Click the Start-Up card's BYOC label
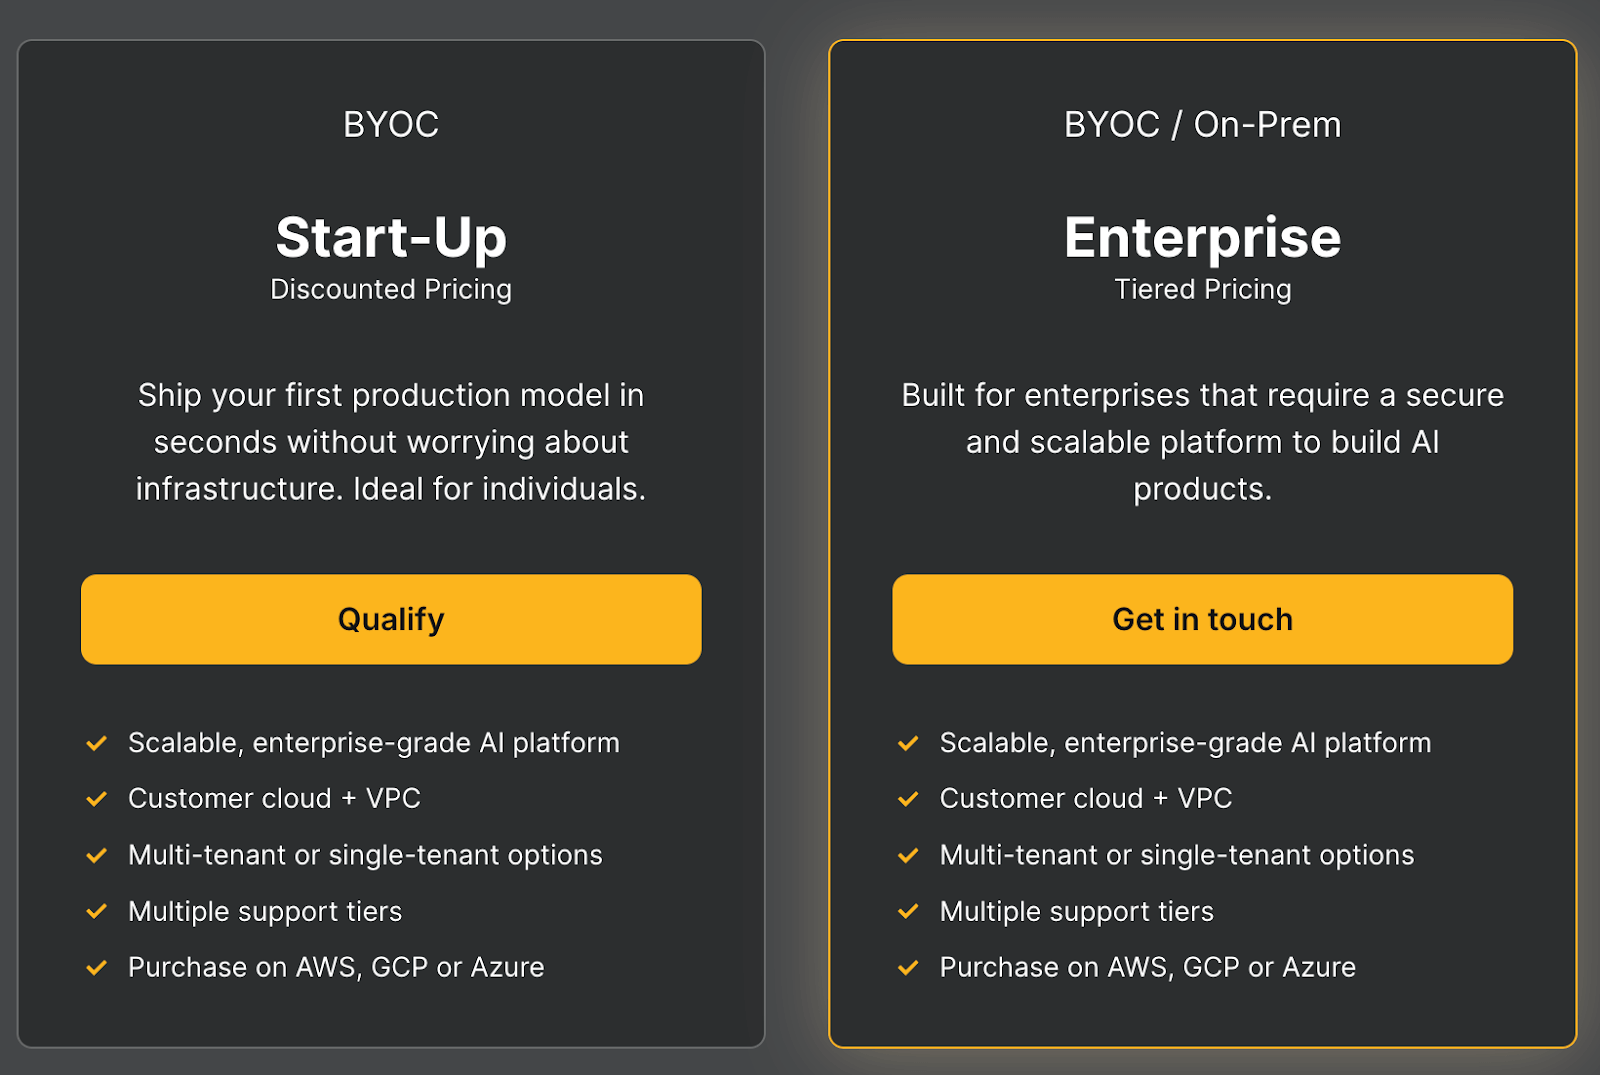Screen dimensions: 1600x1075 pyautogui.click(x=391, y=125)
